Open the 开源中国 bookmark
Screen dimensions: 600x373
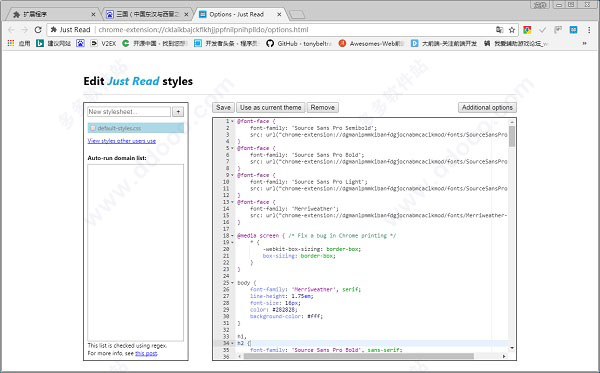pos(155,43)
